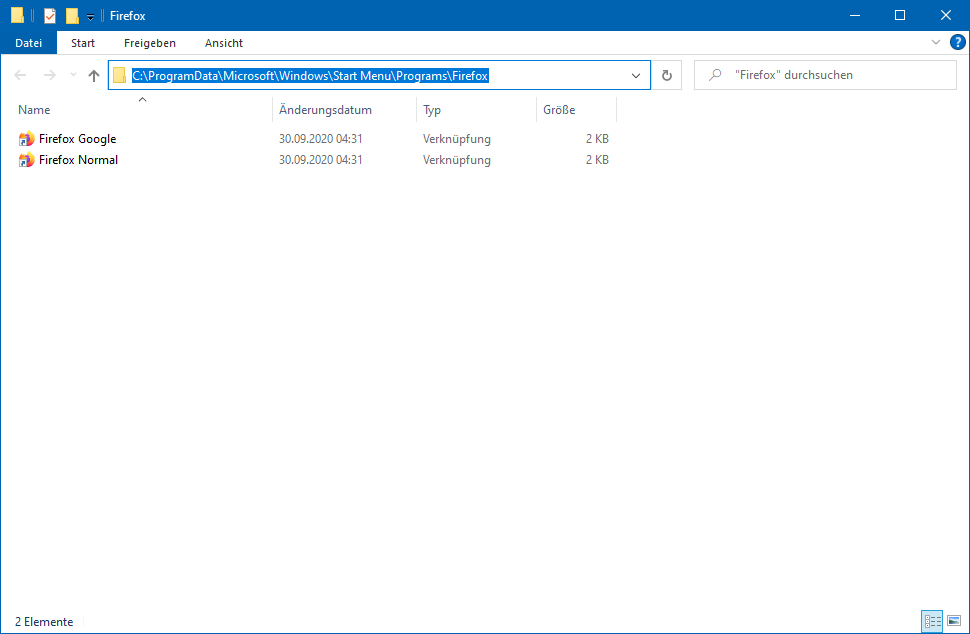Go up one folder level

93,75
